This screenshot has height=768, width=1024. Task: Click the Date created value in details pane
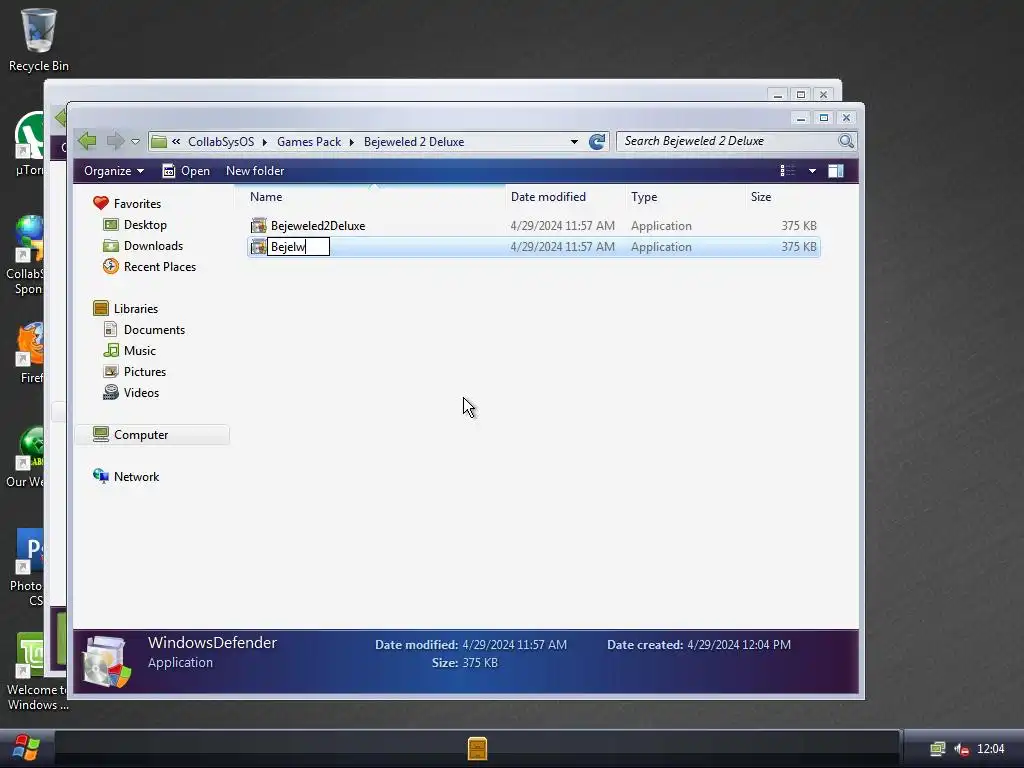tap(739, 645)
